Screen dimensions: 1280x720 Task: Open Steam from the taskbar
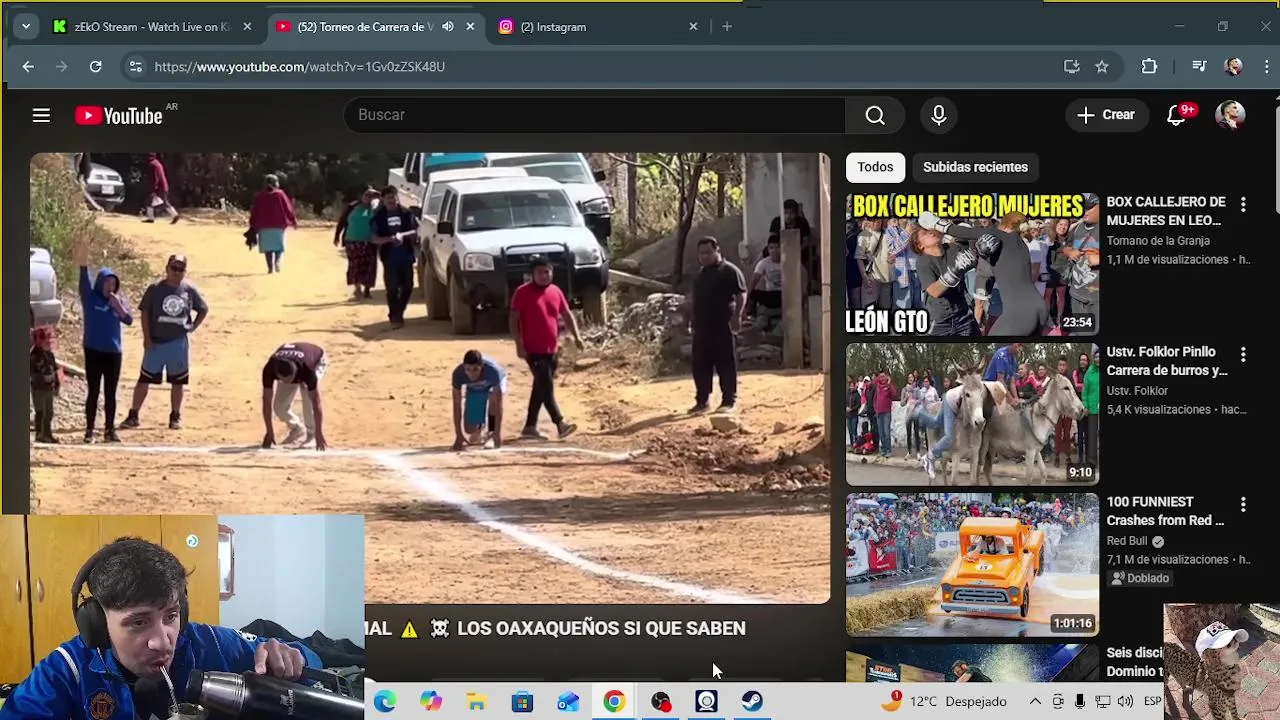(752, 702)
